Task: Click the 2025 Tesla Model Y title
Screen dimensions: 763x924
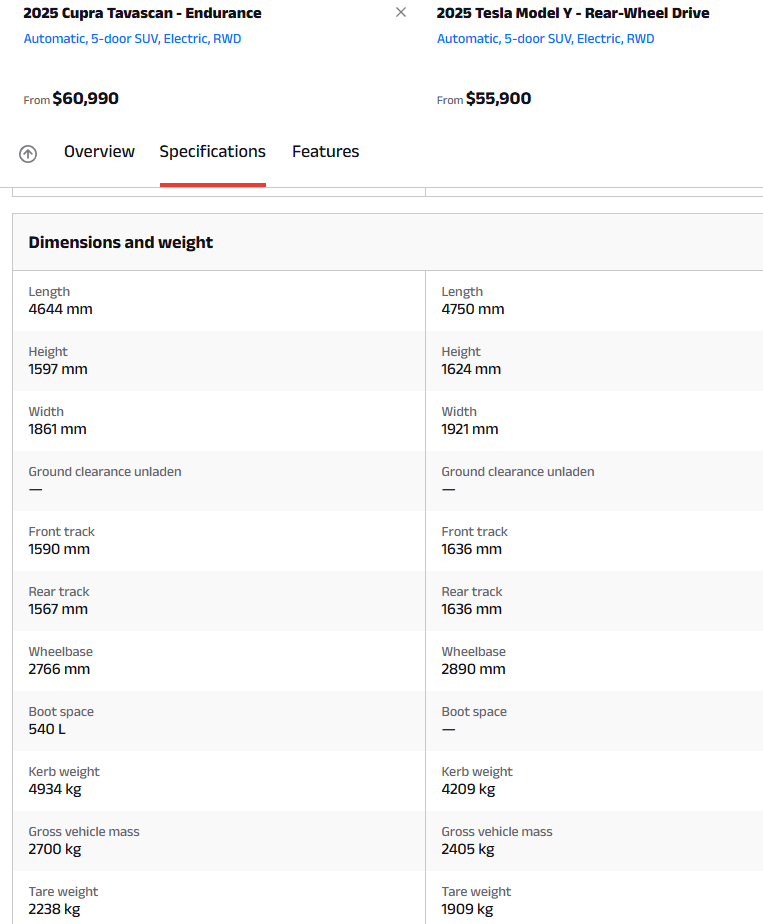Action: click(x=573, y=13)
